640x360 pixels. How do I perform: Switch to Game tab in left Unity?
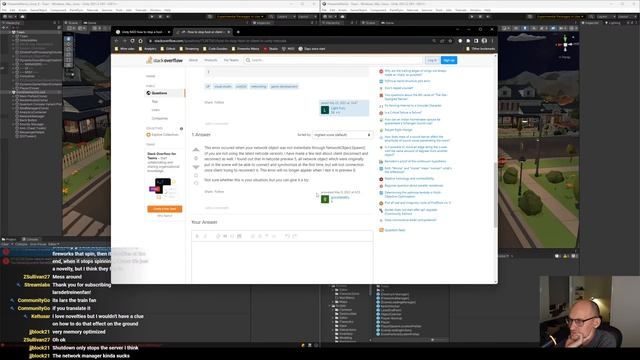pos(91,23)
